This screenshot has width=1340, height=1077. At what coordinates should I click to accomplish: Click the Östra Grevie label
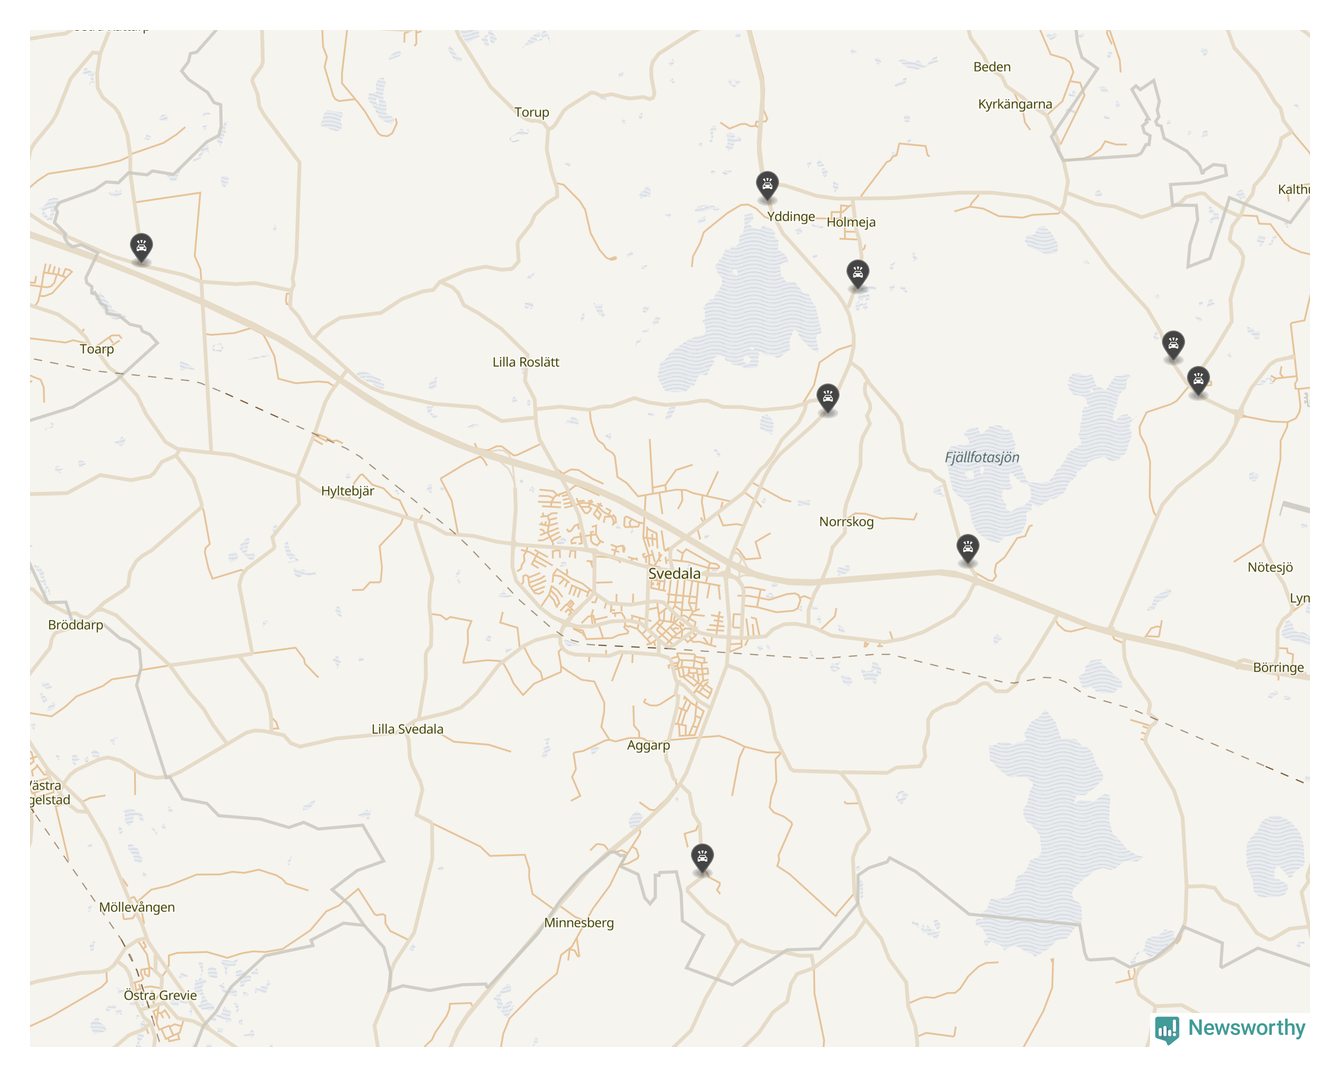160,995
